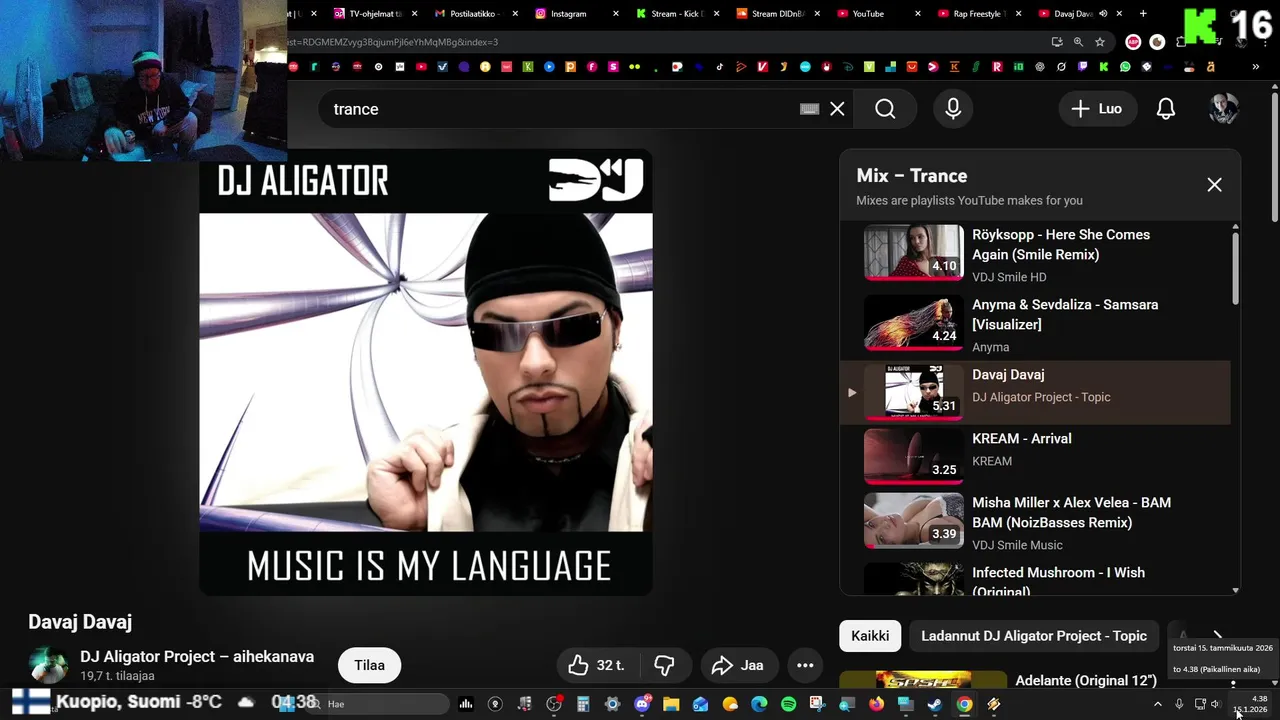The width and height of the screenshot is (1280, 720).
Task: Open the browser zoom magnifier icon
Action: [1078, 42]
